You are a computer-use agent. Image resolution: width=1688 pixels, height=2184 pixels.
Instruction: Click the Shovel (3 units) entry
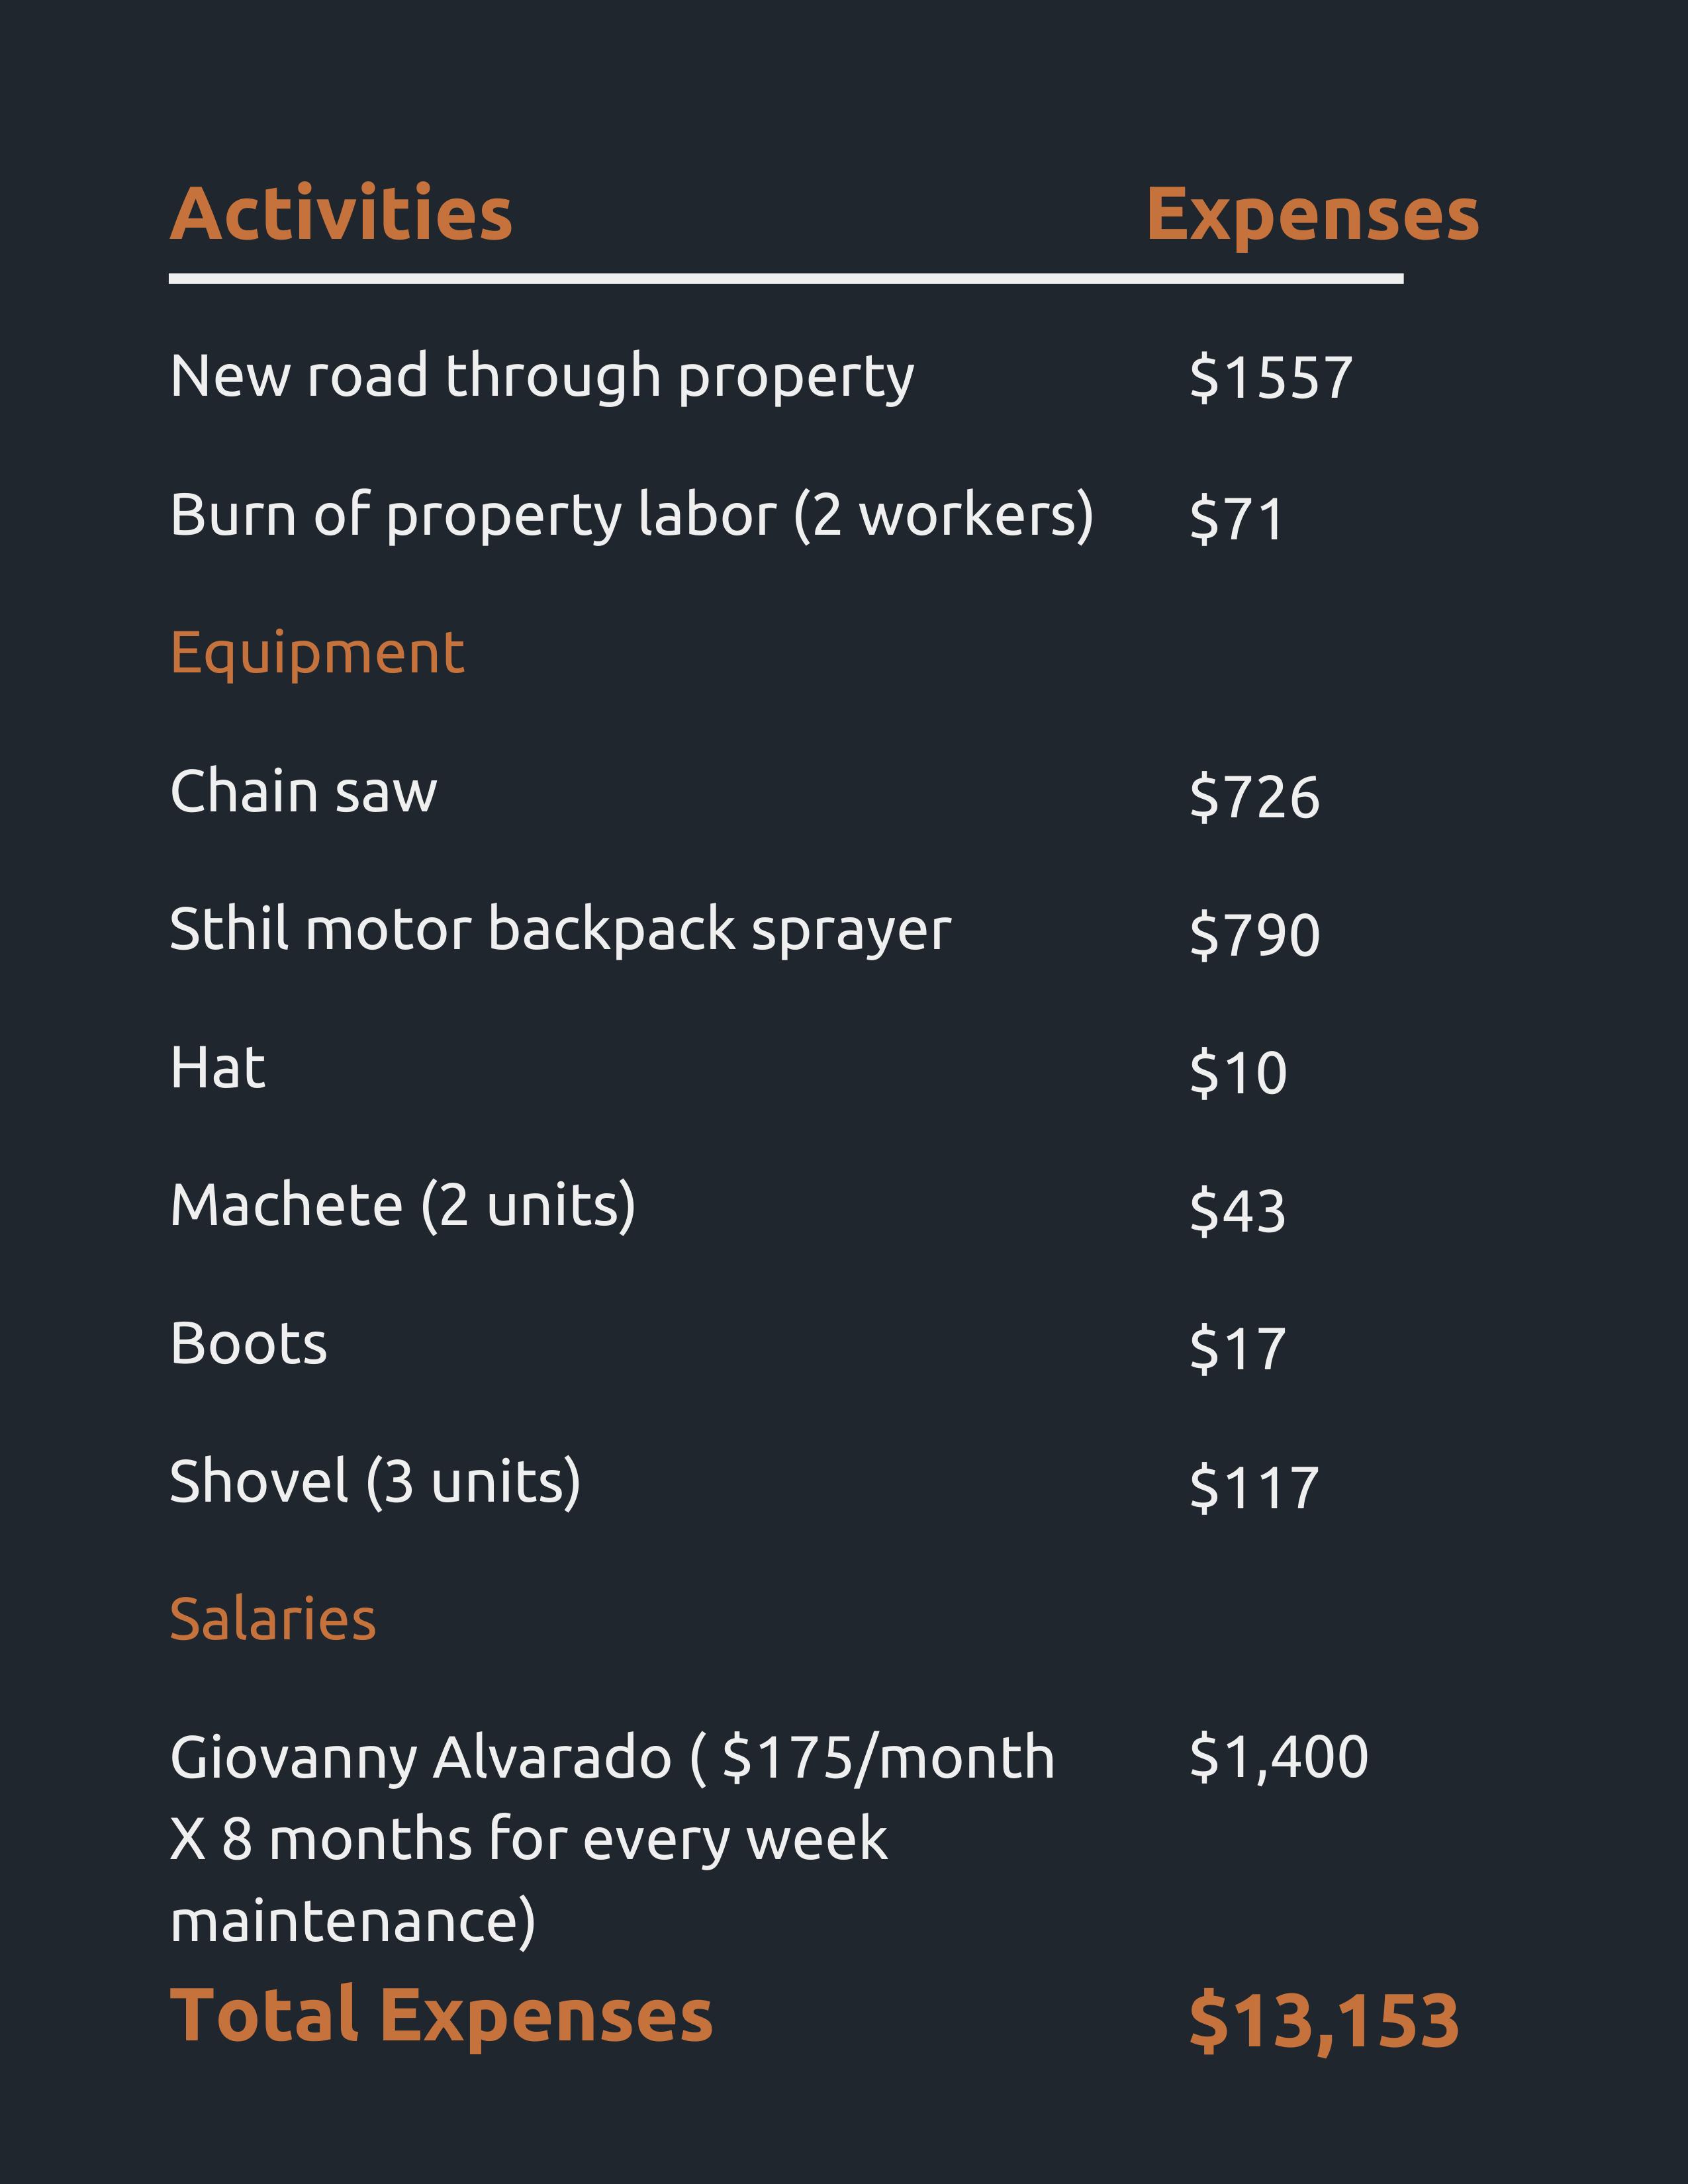375,1482
